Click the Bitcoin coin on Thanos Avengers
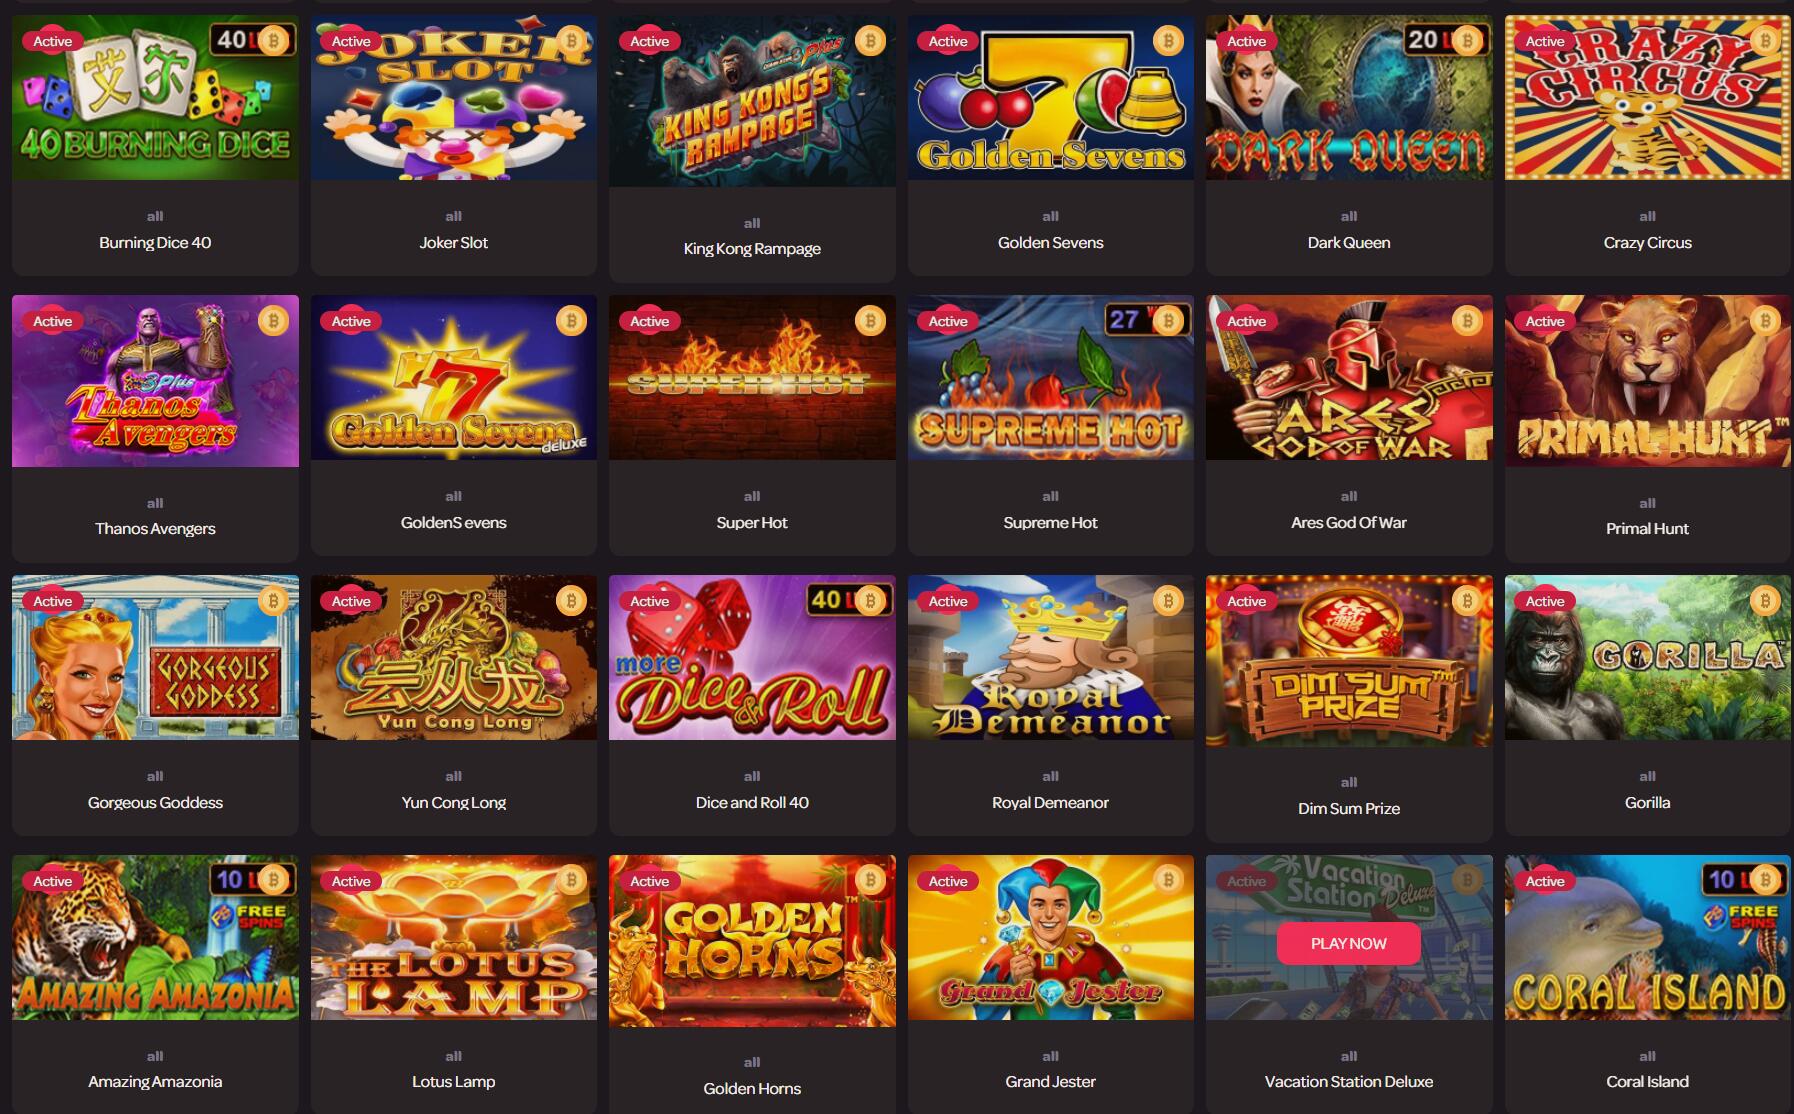Screen dimensions: 1794x1114 tap(273, 320)
